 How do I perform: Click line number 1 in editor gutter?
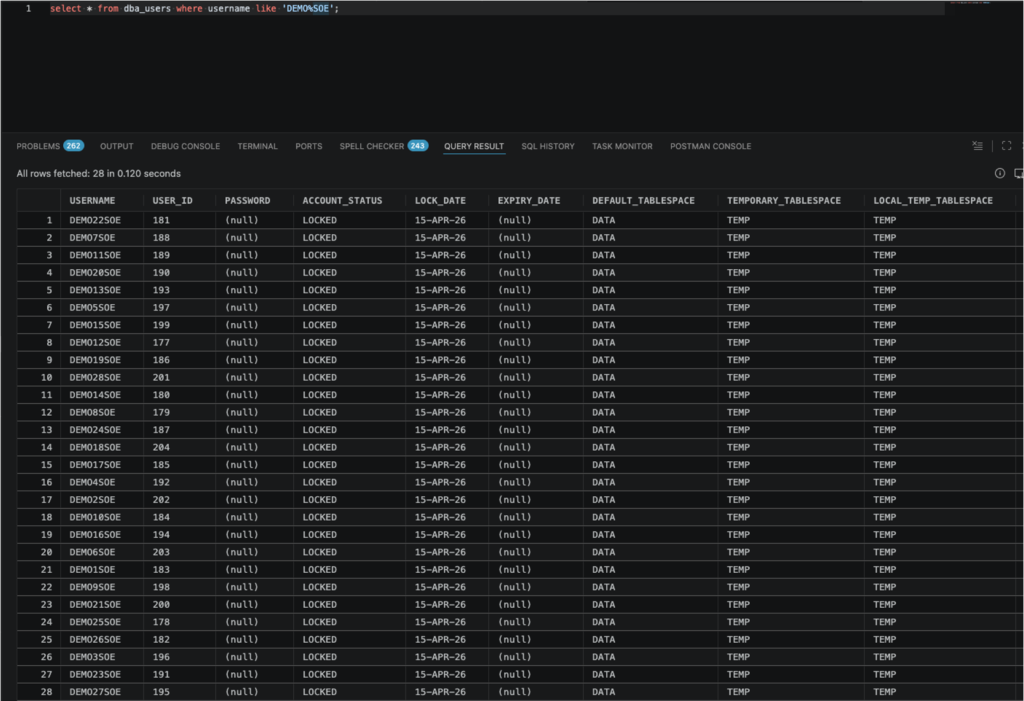(28, 8)
